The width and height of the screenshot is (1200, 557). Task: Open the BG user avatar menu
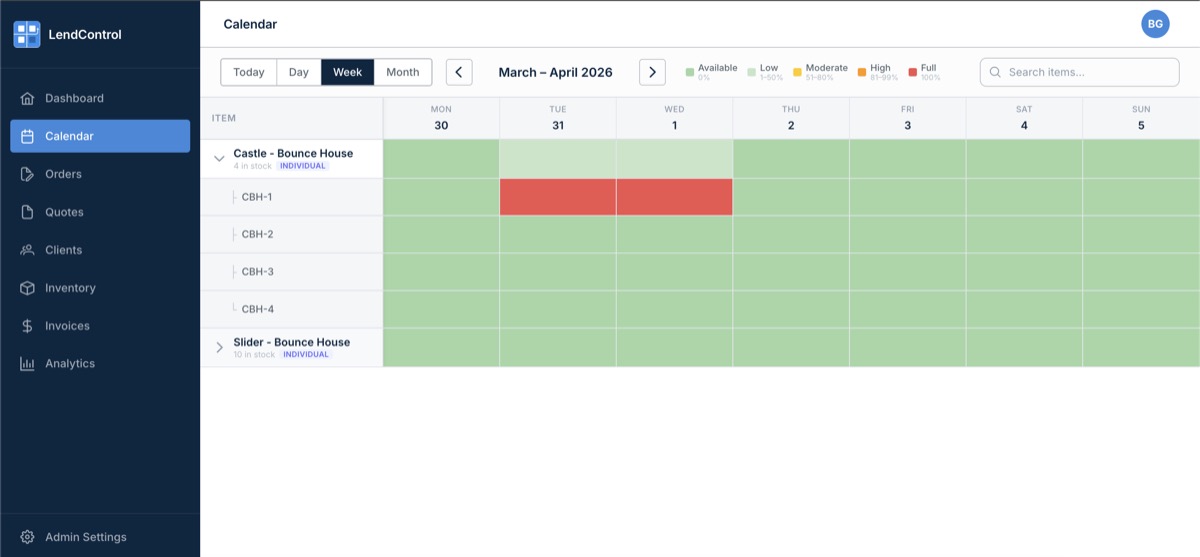[1155, 24]
